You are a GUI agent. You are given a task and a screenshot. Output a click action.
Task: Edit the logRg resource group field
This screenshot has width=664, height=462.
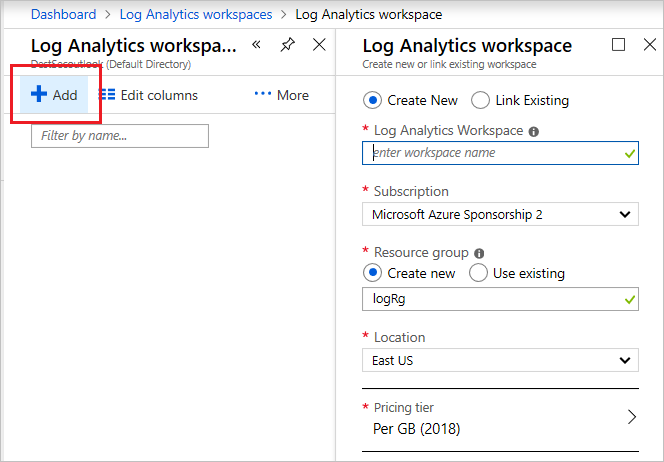coord(500,299)
